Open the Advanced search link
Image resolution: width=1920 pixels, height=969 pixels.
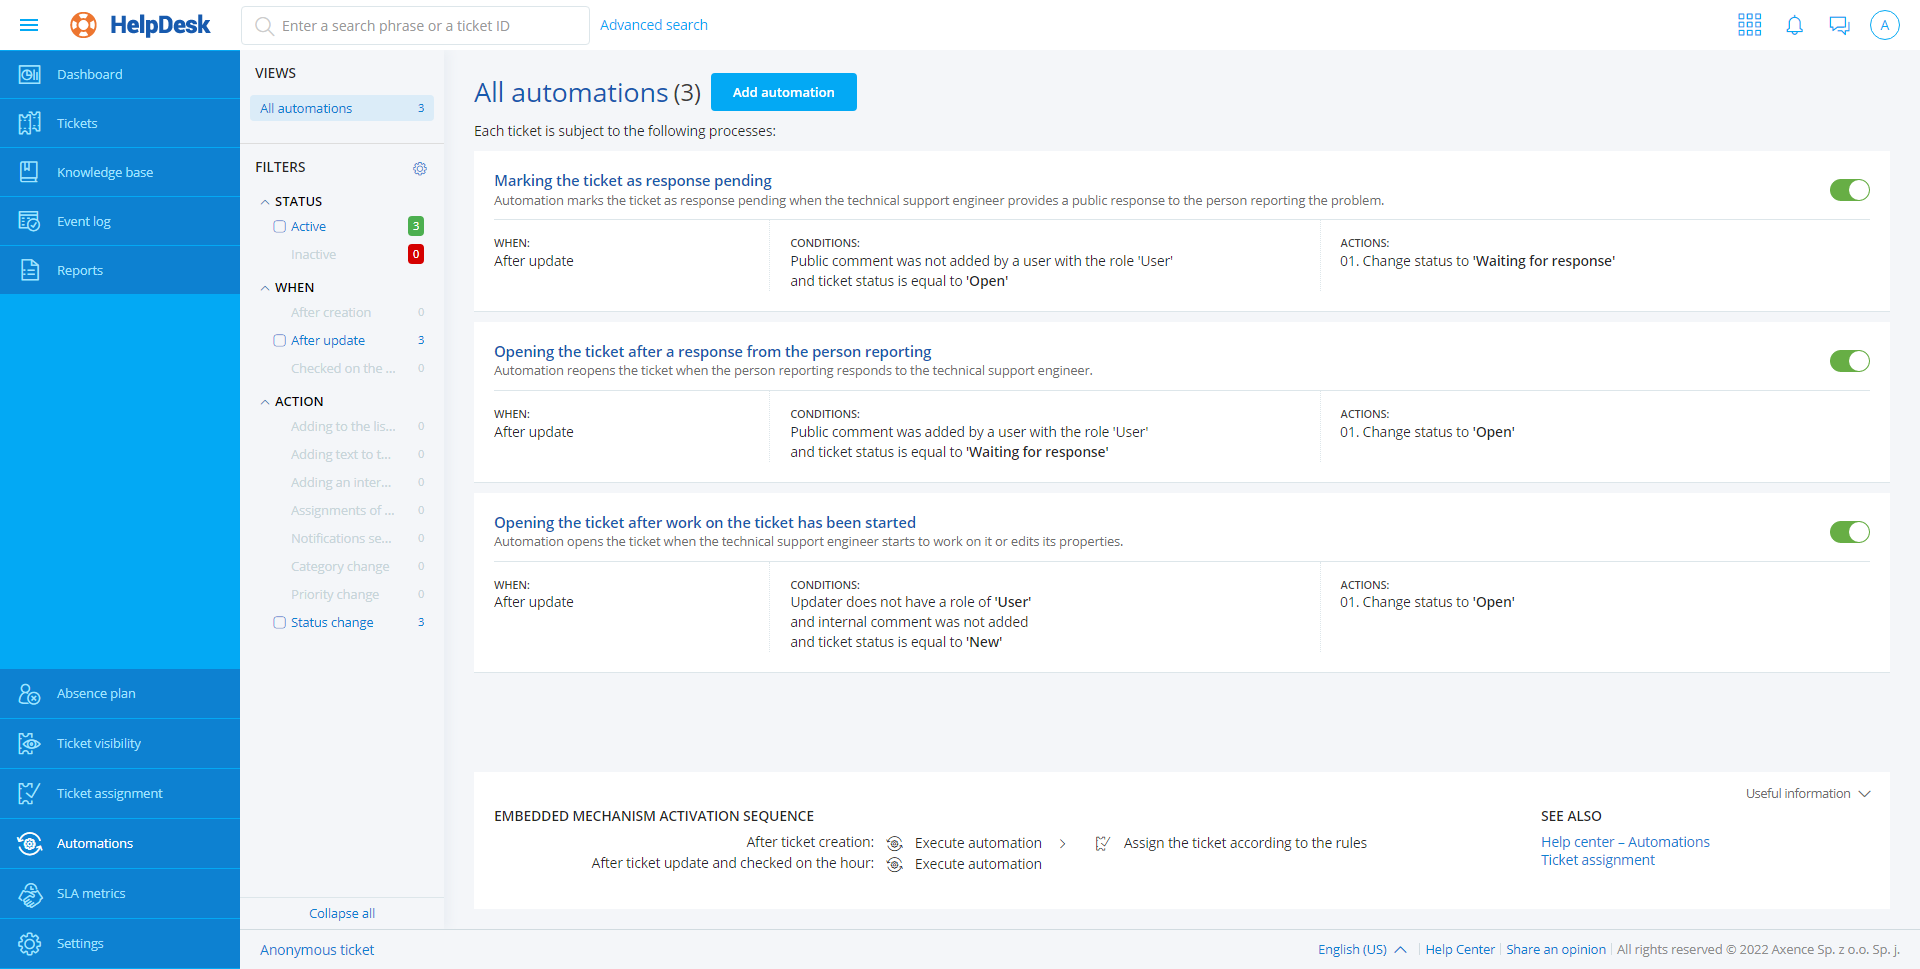[653, 25]
